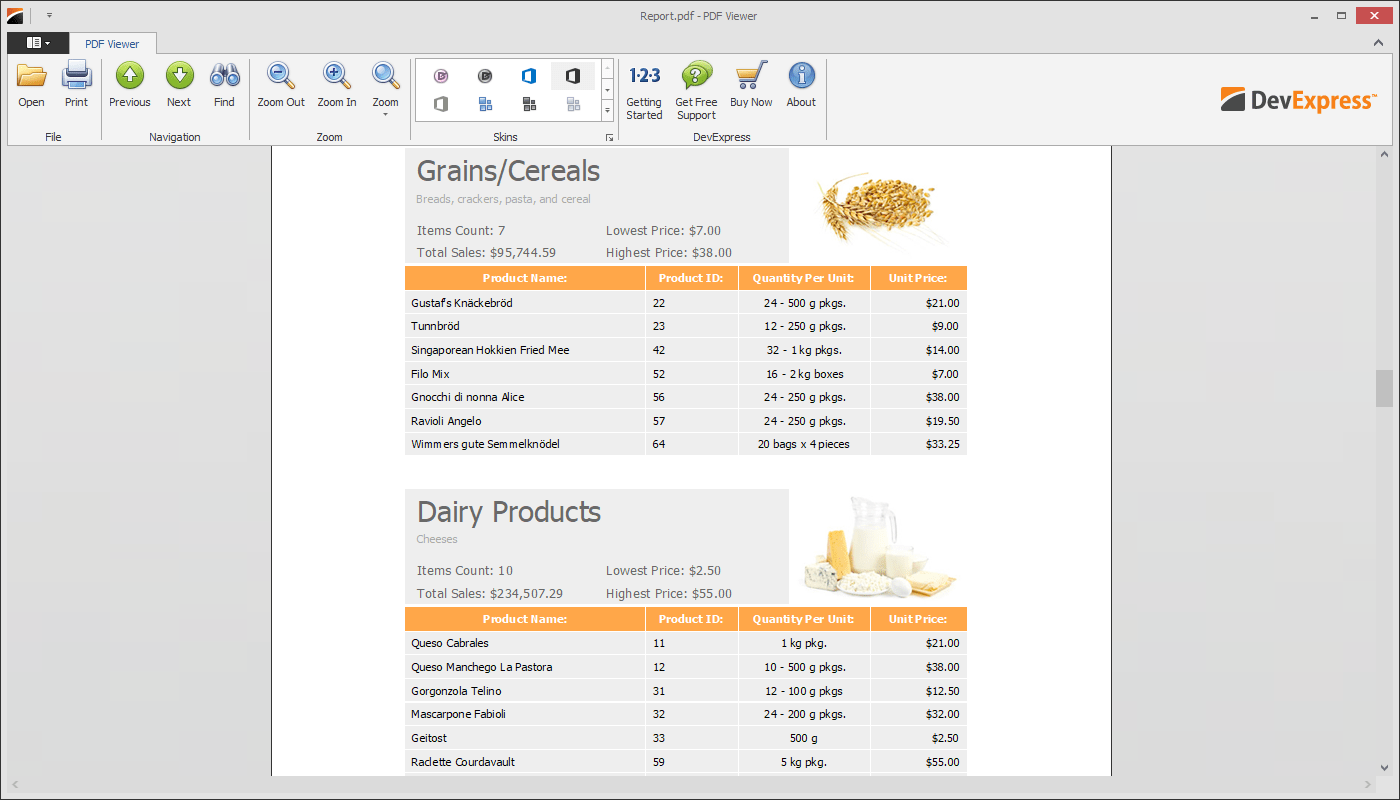The image size is (1400, 800).
Task: Apply the Dark Gray tile skin
Action: [x=529, y=103]
